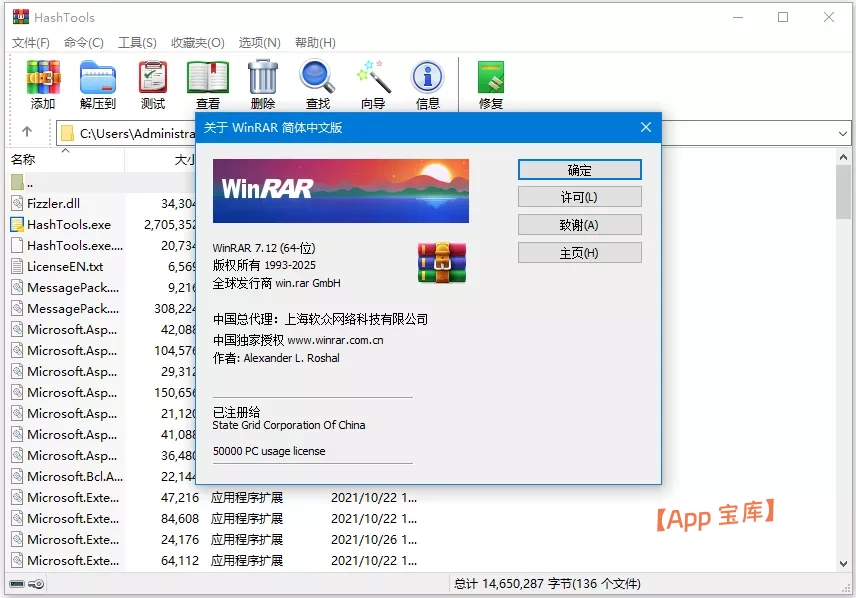Screen dimensions: 856x598
Task: Expand the address bar path dropdown
Action: [x=843, y=132]
